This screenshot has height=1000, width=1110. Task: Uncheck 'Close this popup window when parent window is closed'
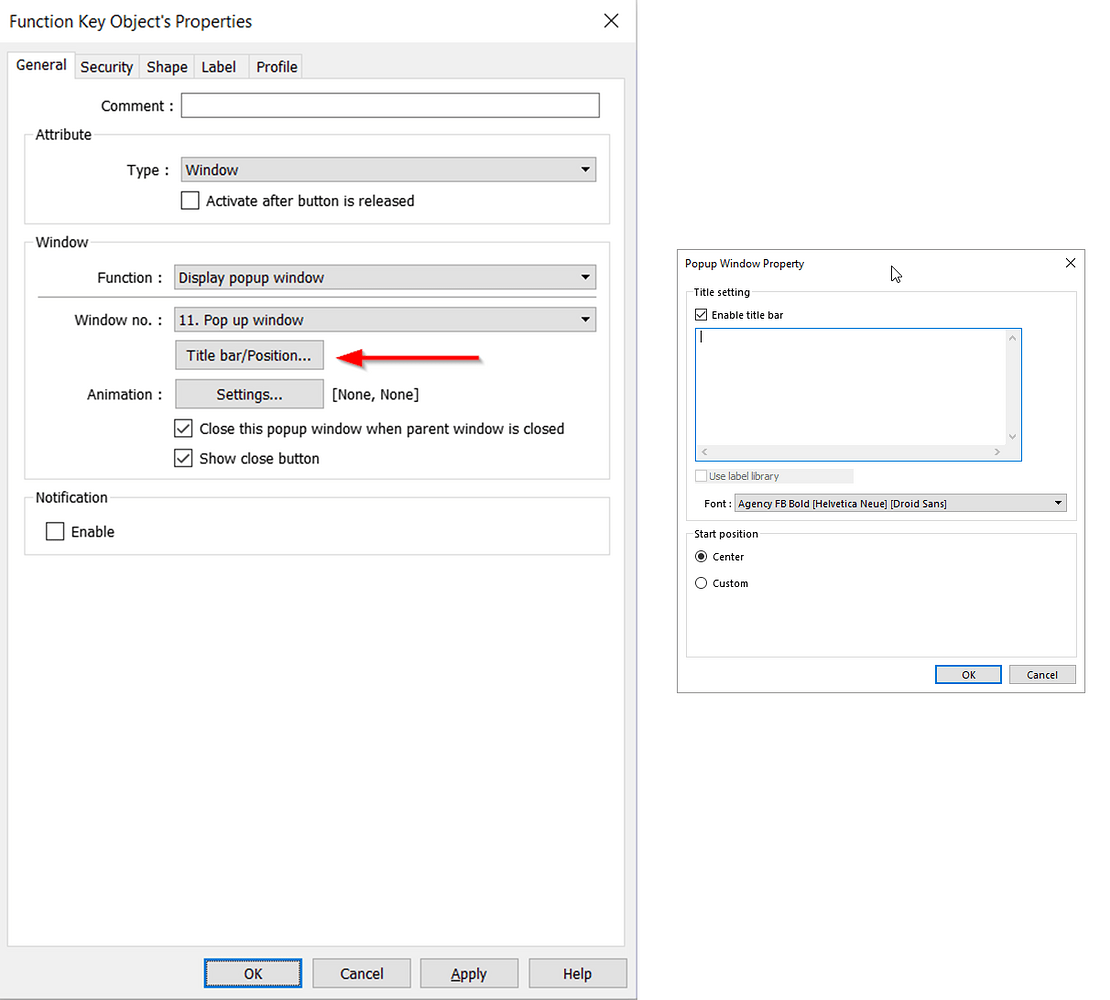(183, 428)
